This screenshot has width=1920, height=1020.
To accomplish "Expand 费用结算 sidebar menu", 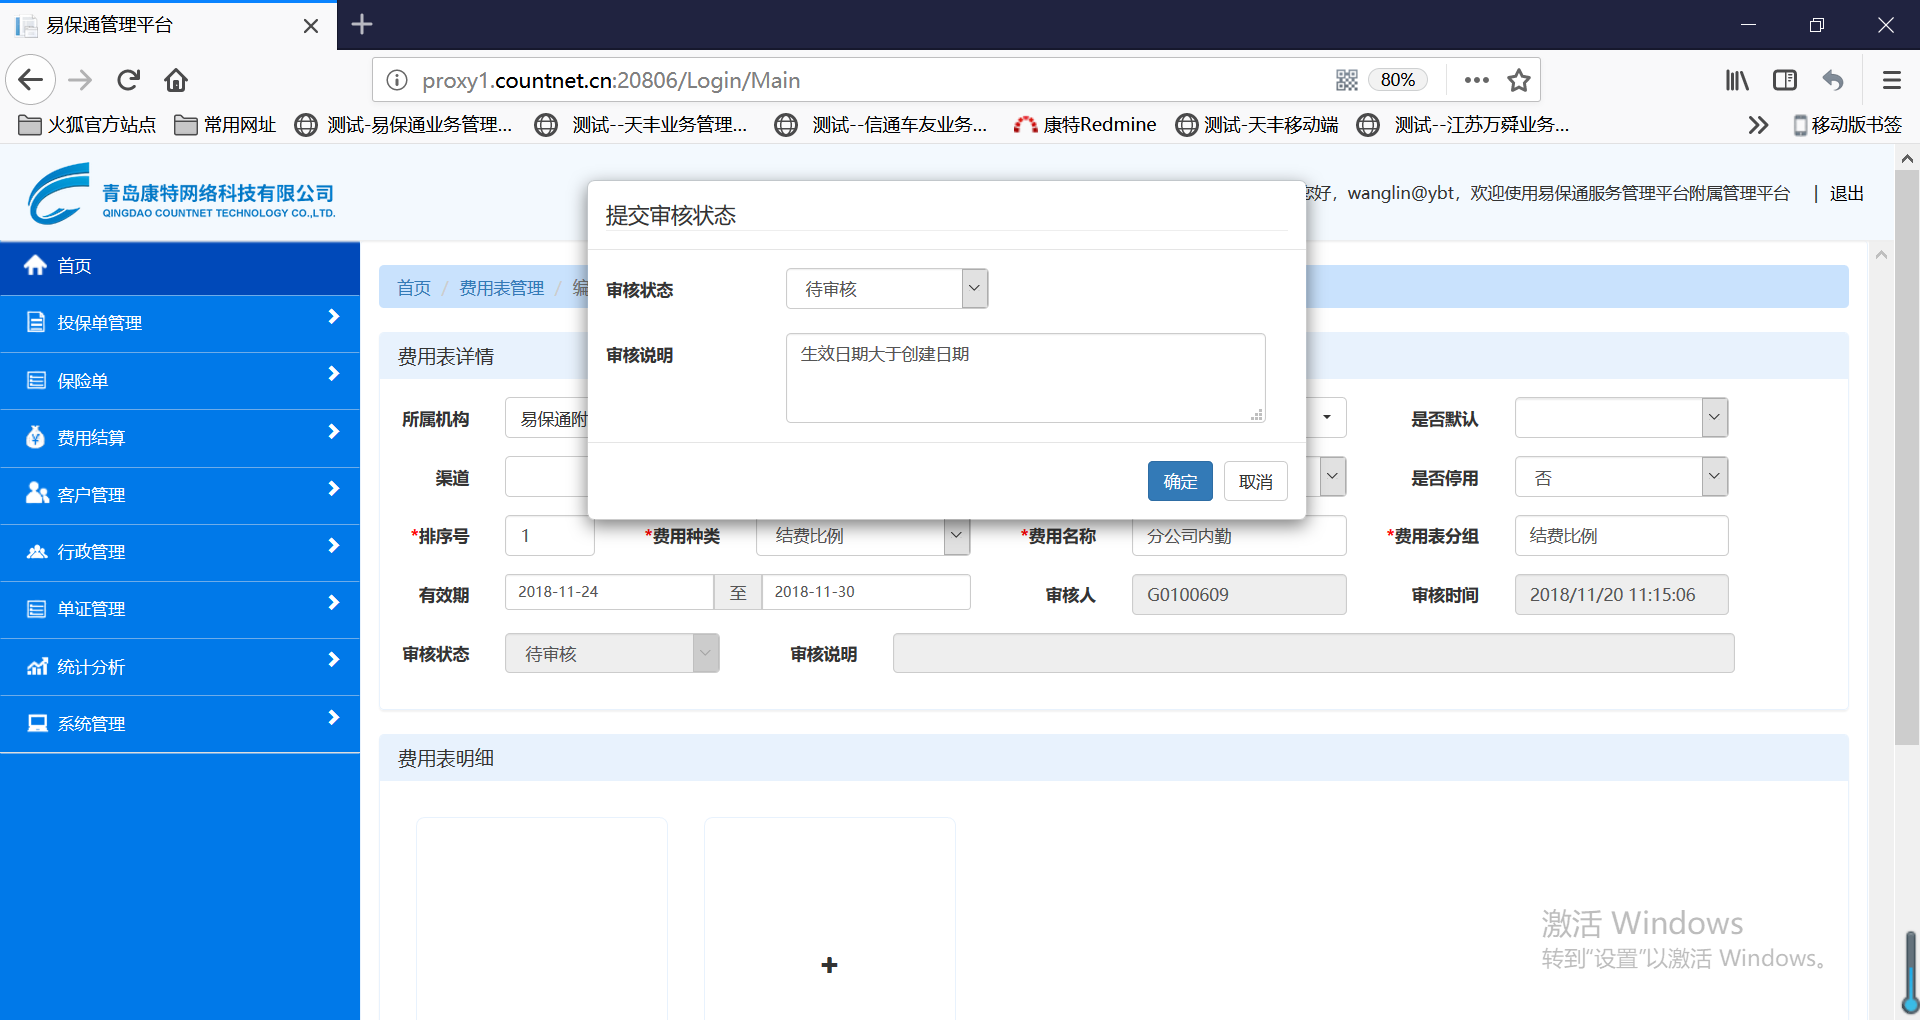I will click(180, 438).
